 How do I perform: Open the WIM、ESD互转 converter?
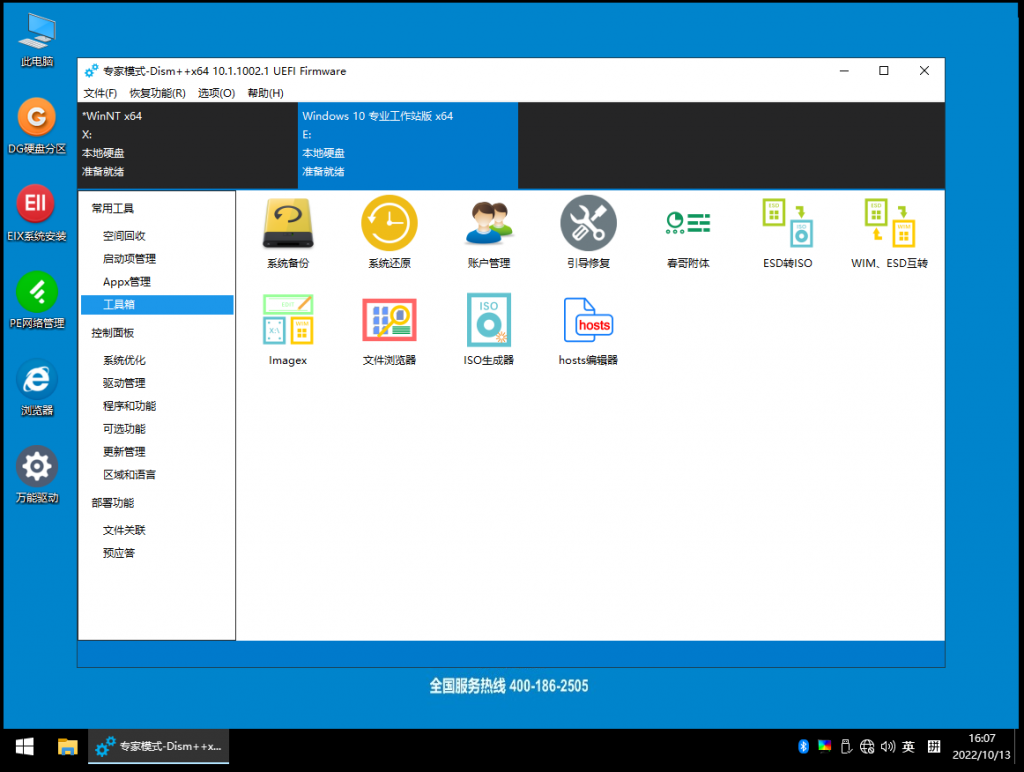[x=889, y=233]
